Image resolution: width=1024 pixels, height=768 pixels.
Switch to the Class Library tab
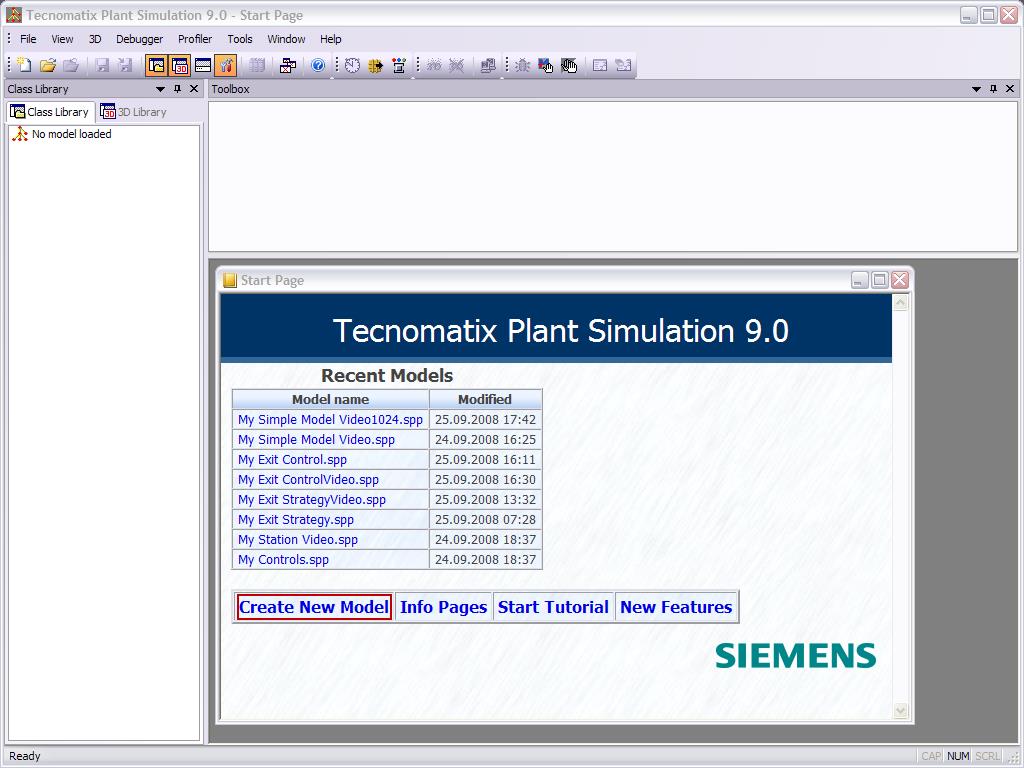[50, 112]
